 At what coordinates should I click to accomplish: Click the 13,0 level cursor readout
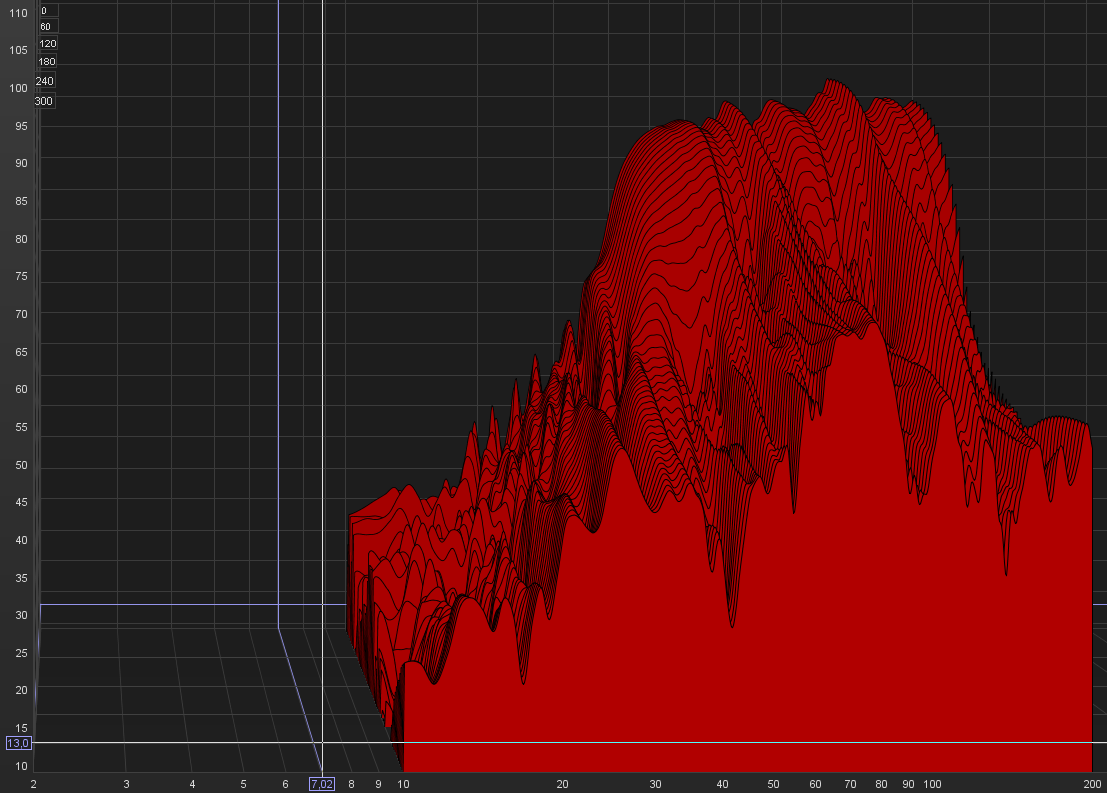tap(18, 743)
